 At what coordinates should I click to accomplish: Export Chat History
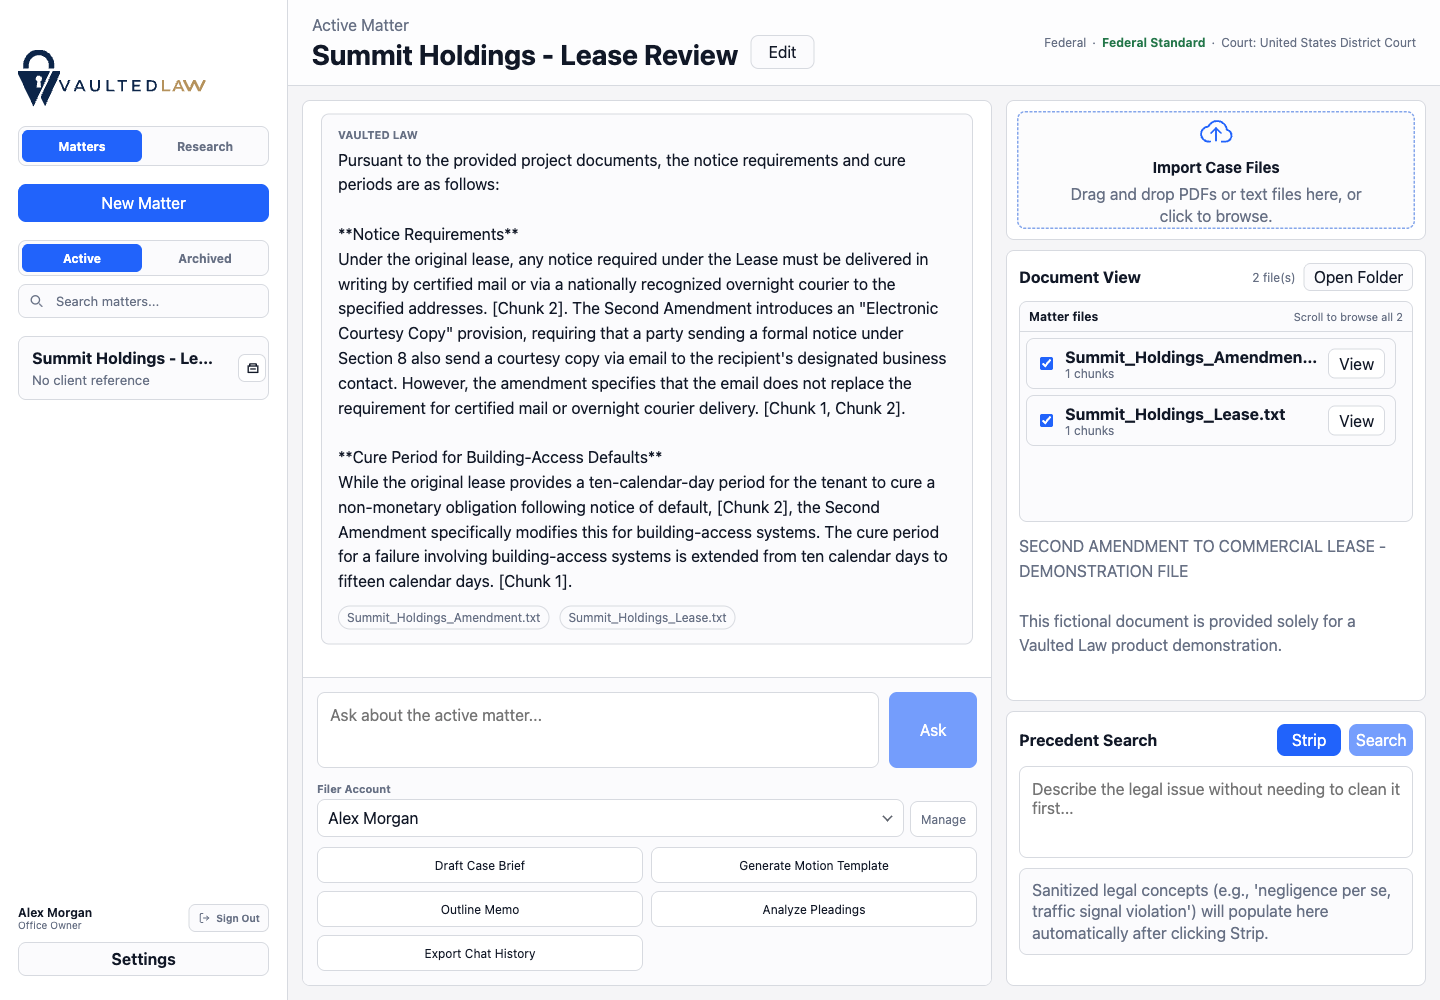pos(480,953)
